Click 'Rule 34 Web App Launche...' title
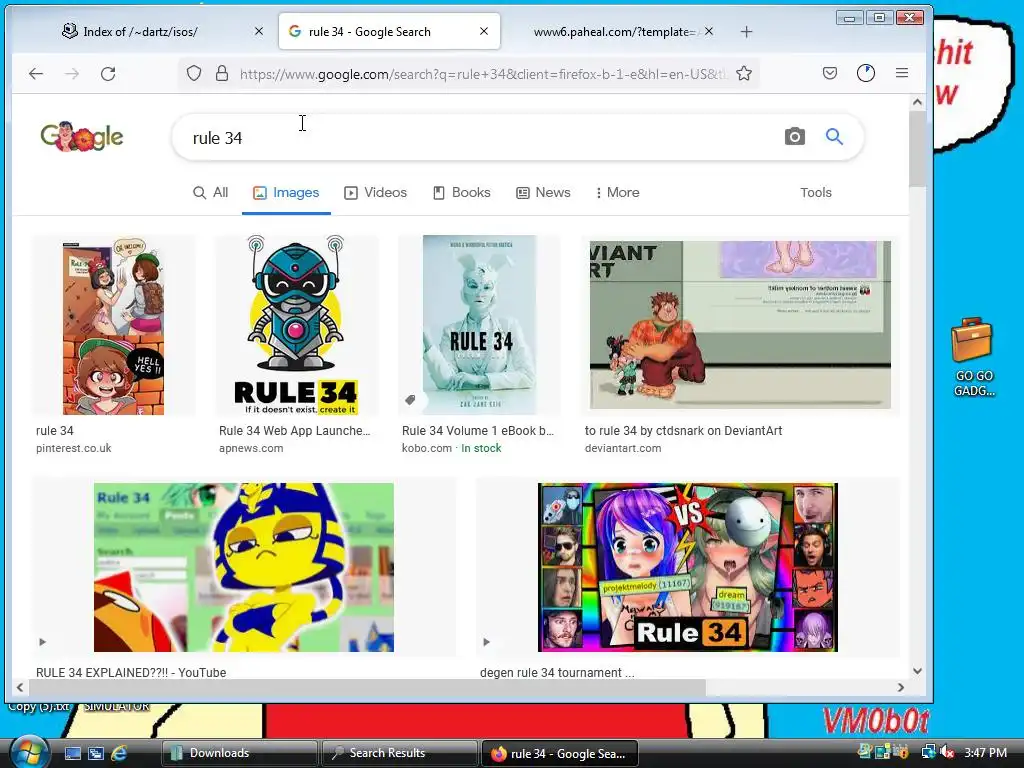Screen dimensions: 1024x768 coord(295,430)
